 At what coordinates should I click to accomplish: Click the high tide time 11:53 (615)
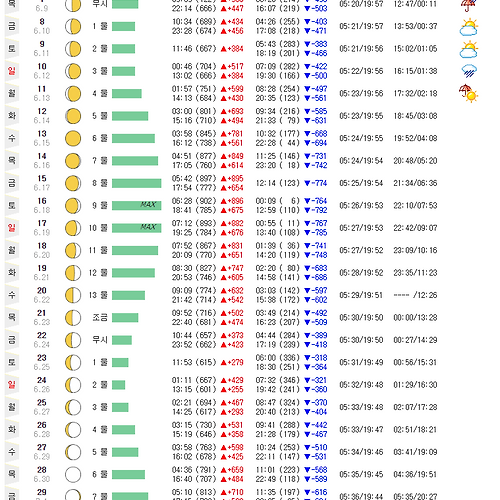click(x=194, y=362)
